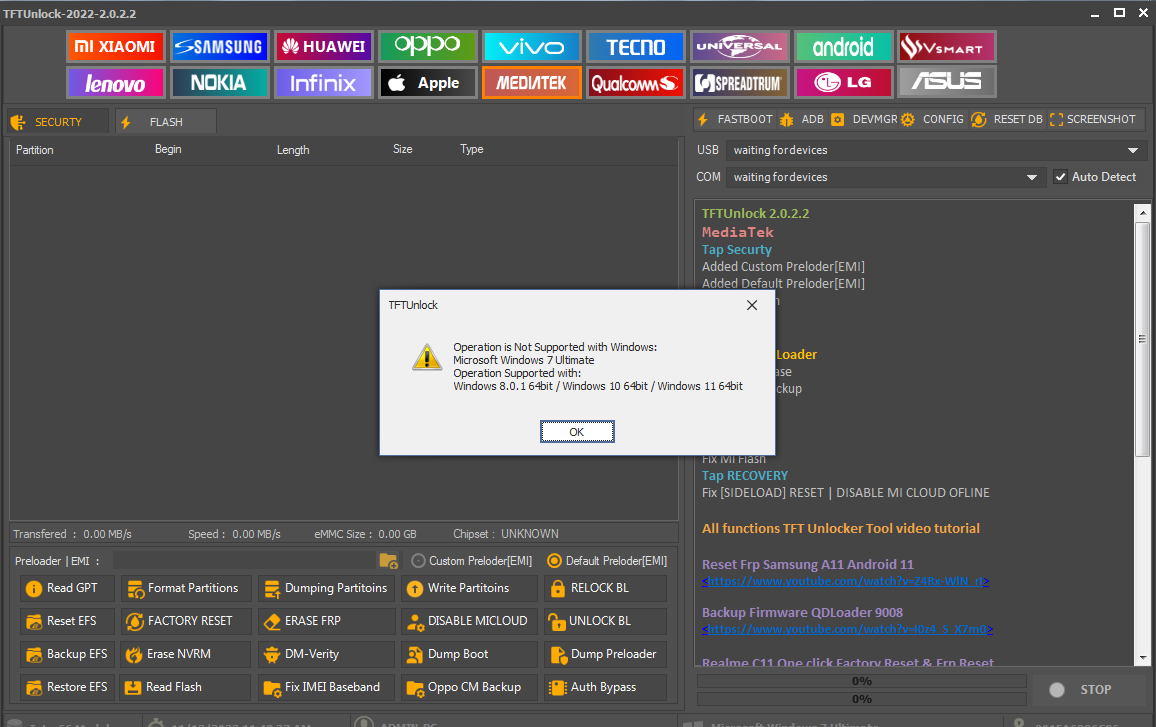
Task: Open the ADB toolbar item
Action: point(802,119)
